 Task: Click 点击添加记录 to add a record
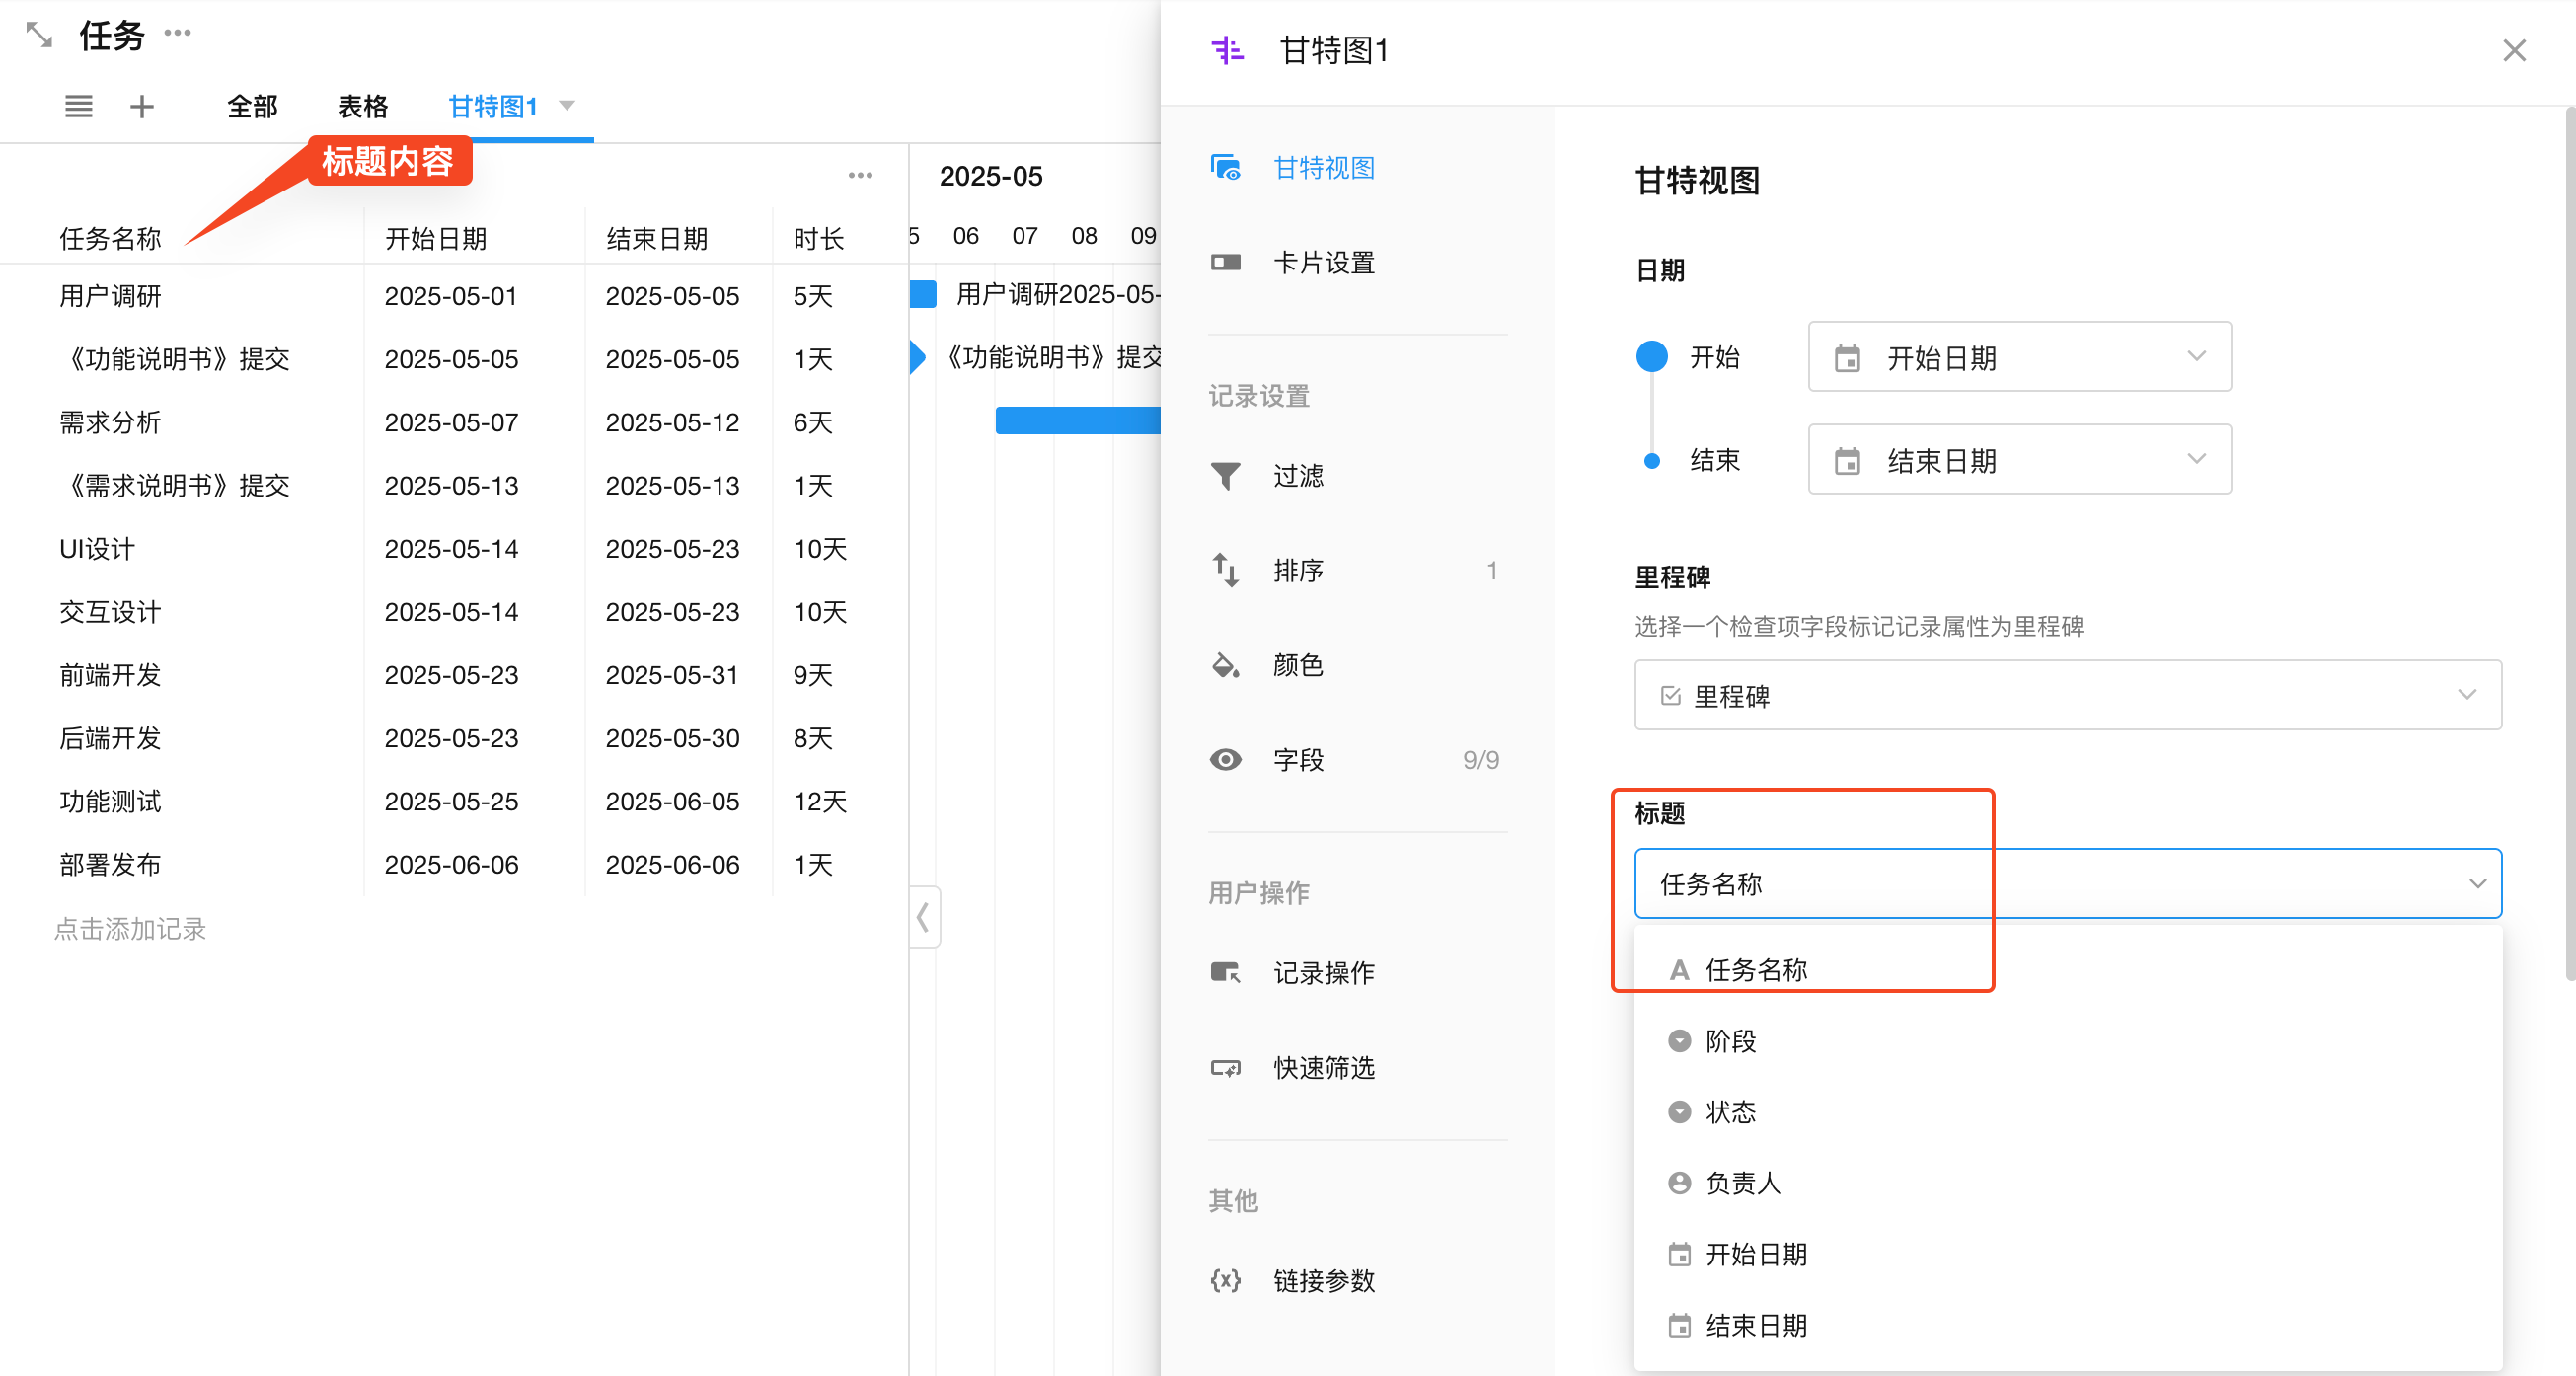130,929
